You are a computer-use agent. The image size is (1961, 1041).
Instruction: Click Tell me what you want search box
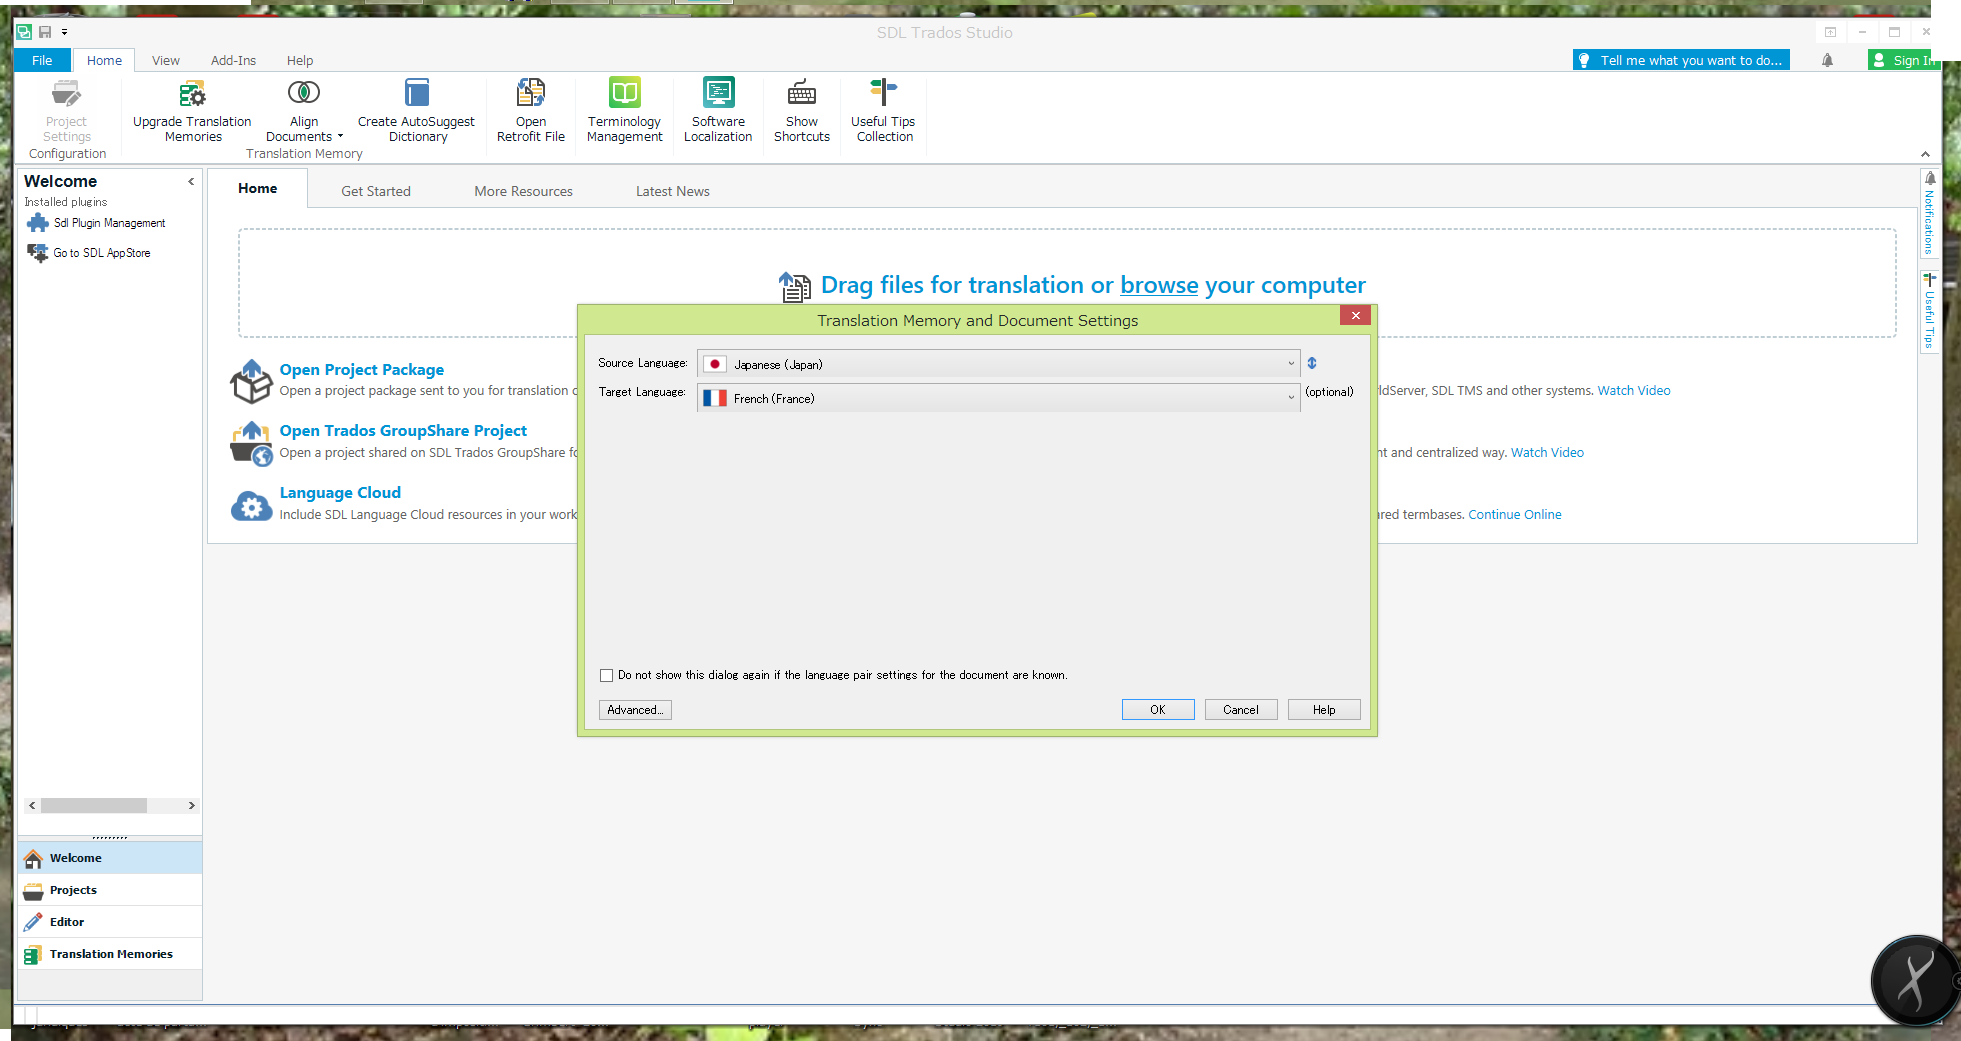[x=1681, y=60]
